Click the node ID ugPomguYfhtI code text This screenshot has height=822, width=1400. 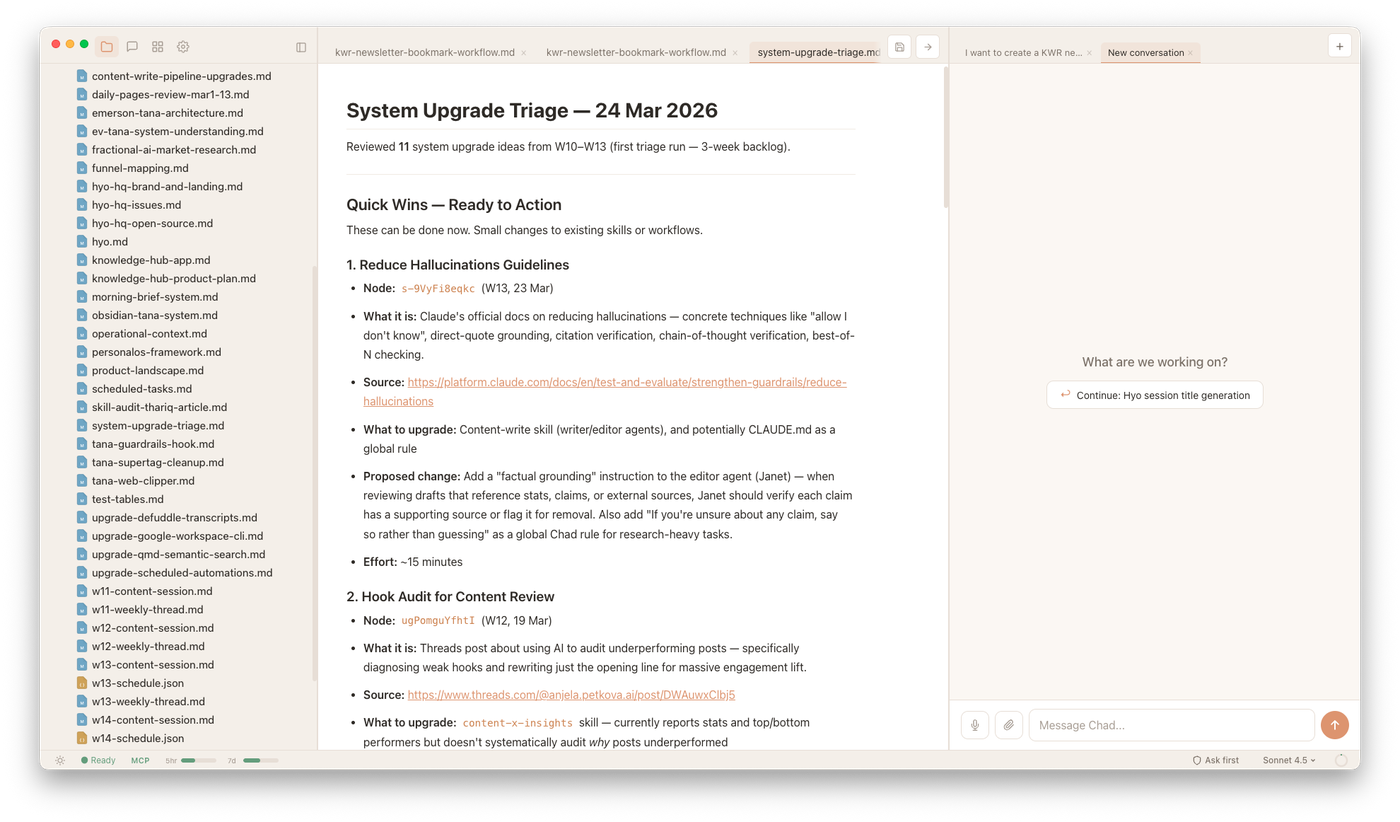point(438,621)
